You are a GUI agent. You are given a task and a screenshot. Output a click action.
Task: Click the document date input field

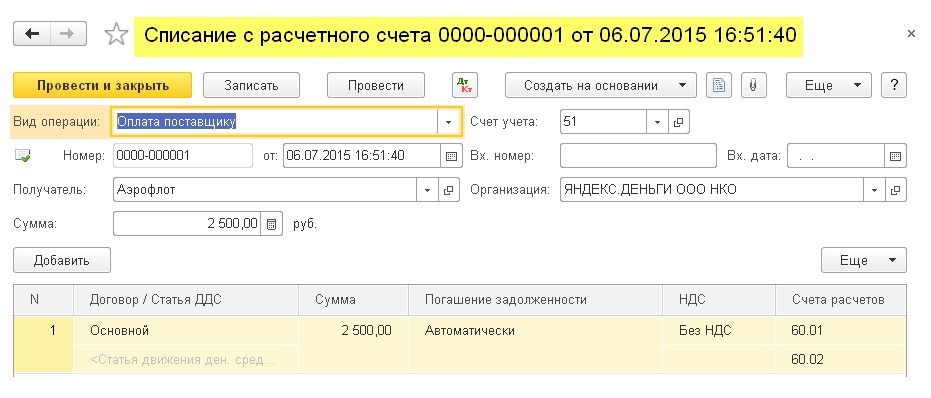click(x=362, y=156)
